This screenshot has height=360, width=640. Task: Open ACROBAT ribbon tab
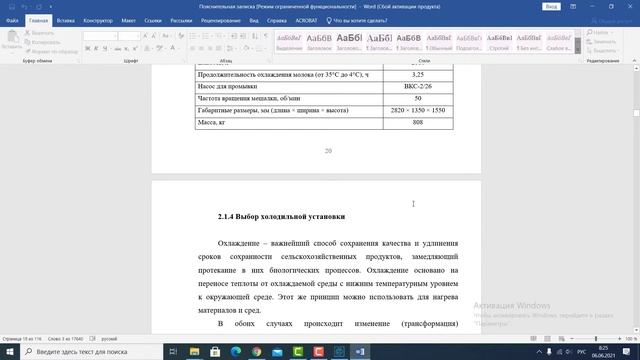[x=306, y=20]
